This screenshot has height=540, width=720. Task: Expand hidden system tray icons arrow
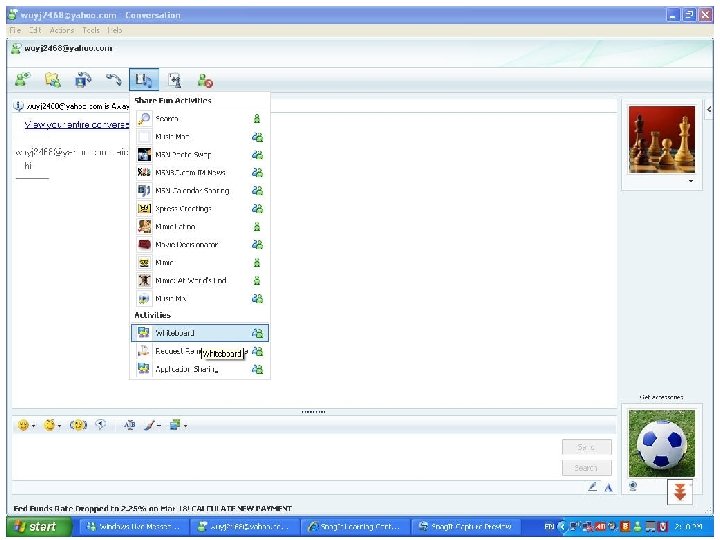click(x=562, y=527)
